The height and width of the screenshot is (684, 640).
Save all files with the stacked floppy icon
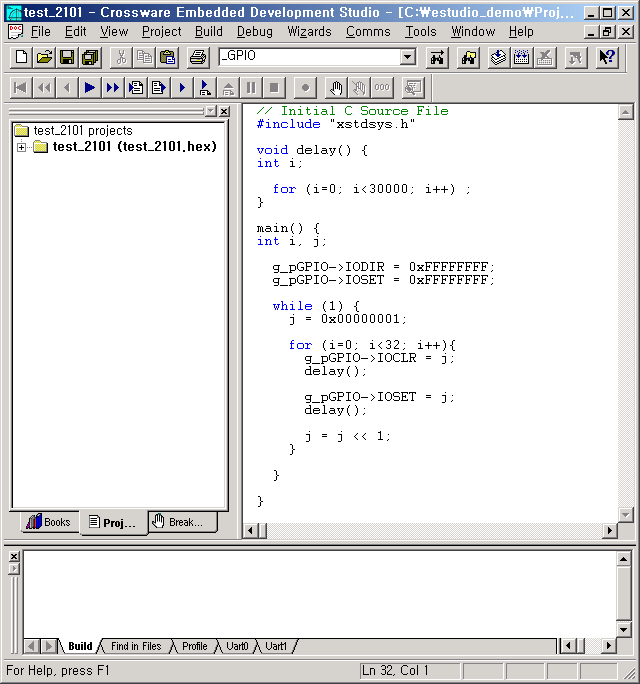(90, 57)
